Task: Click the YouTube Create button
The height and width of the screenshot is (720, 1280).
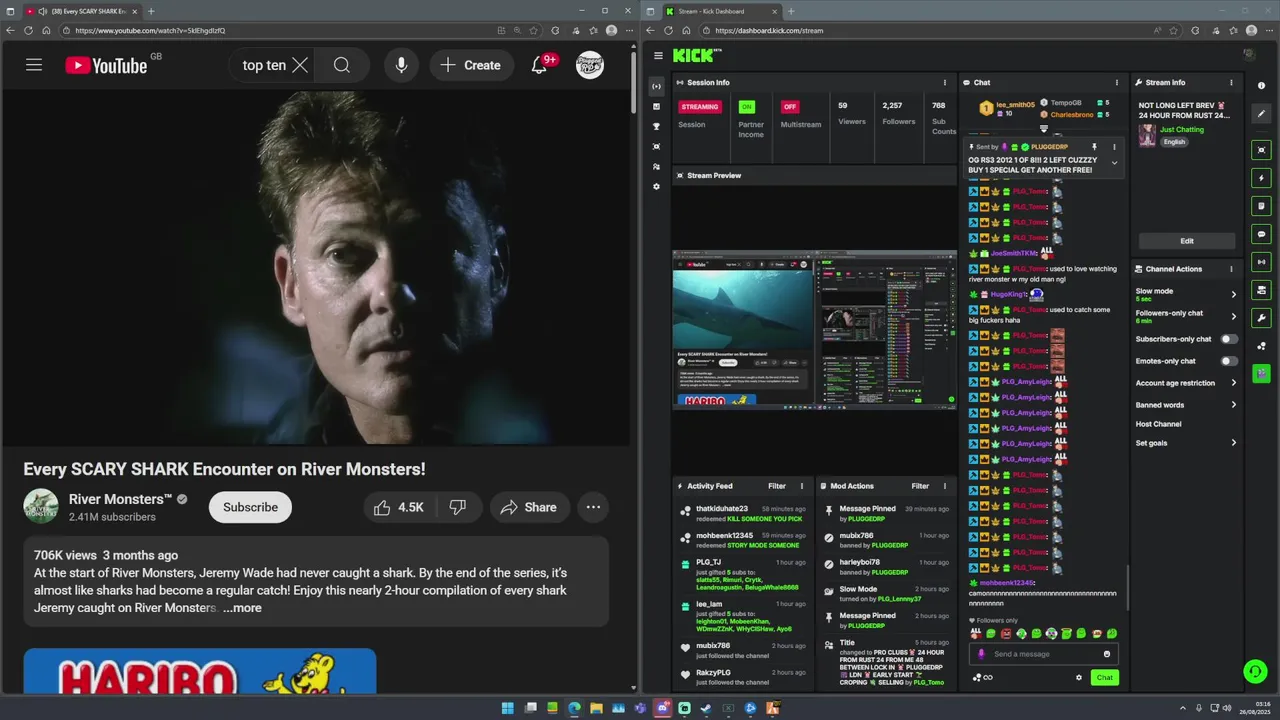Action: point(470,65)
